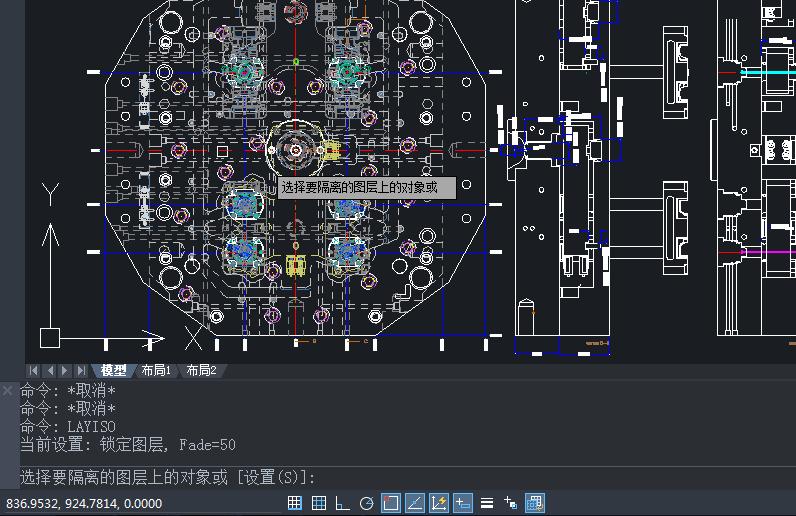This screenshot has height=516, width=796.
Task: Click the LAYISO command history line
Action: (x=68, y=427)
